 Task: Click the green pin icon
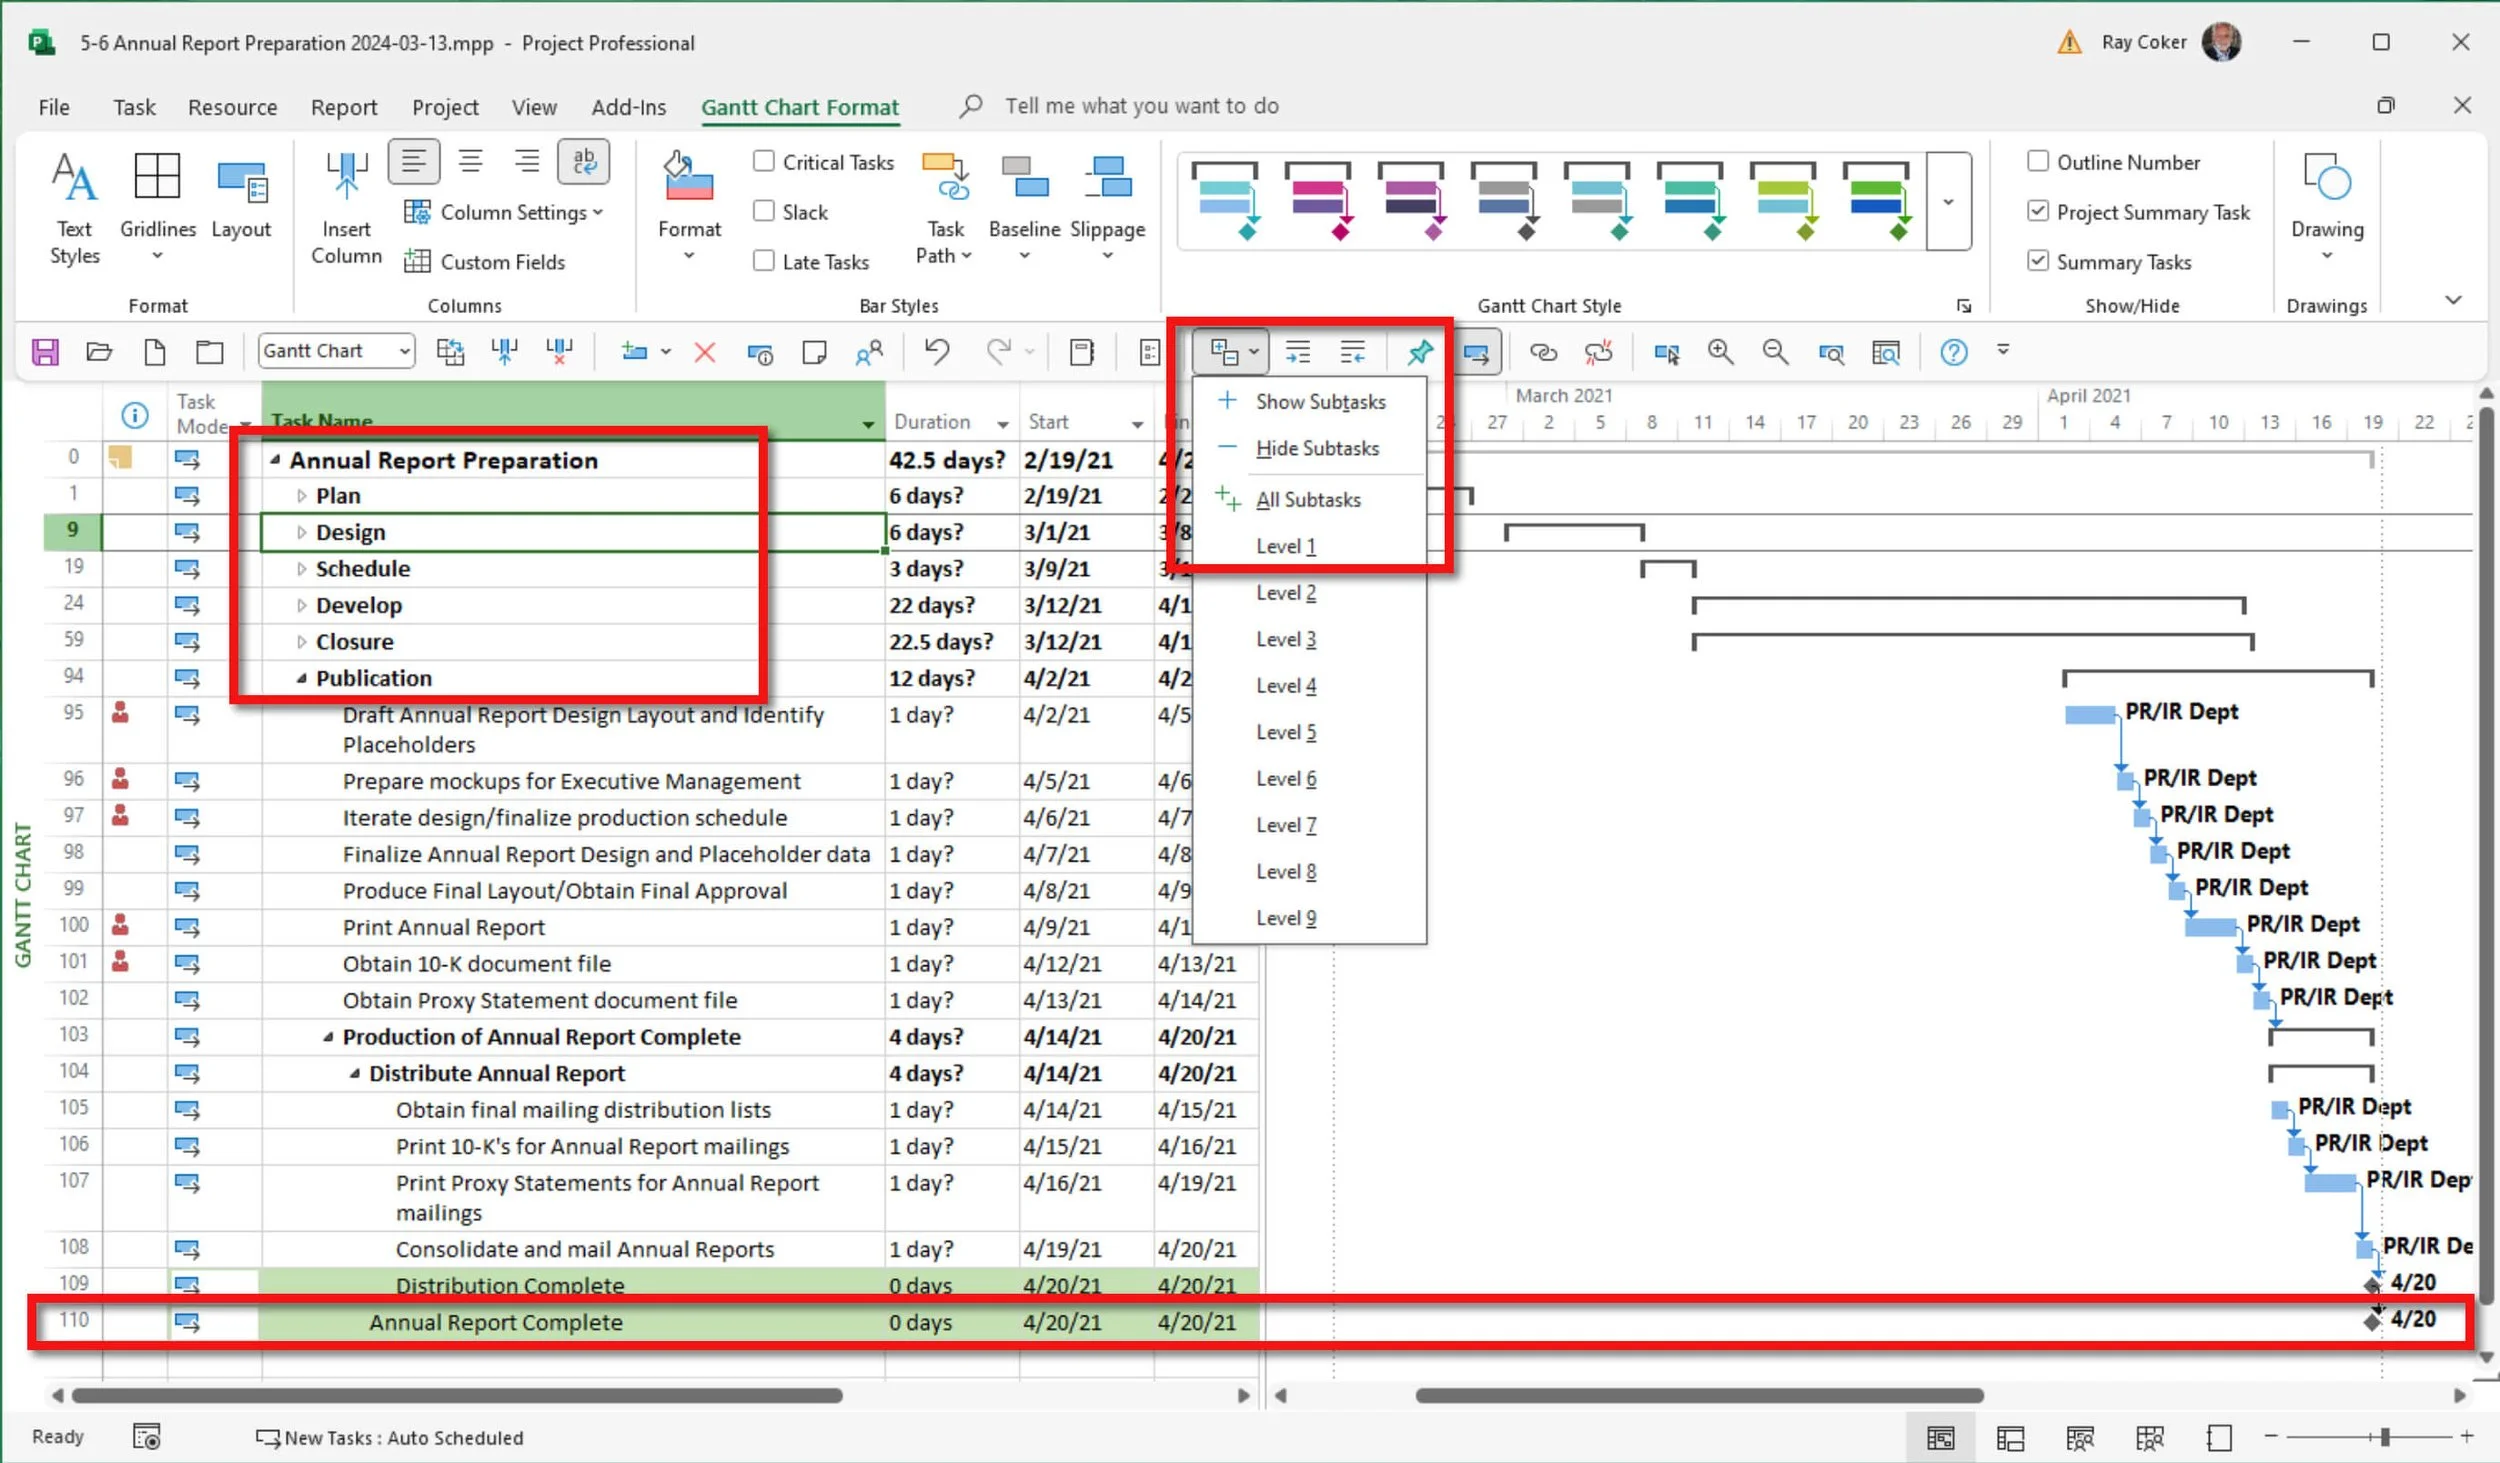tap(1420, 351)
